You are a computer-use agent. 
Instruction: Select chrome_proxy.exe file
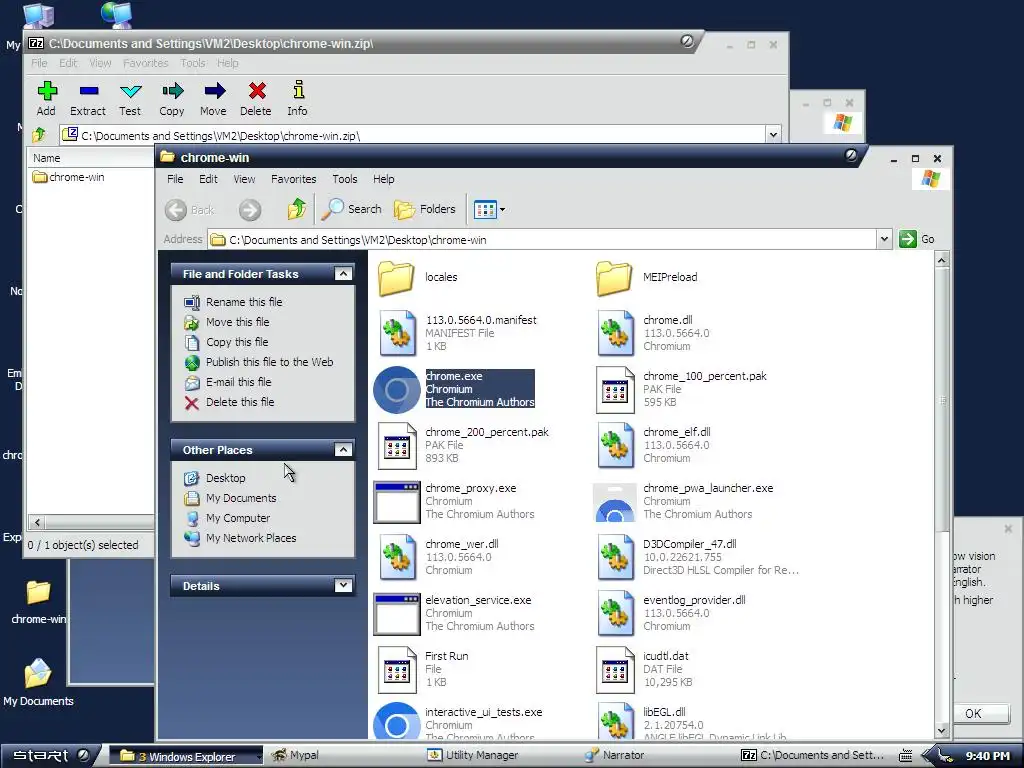tap(454, 502)
